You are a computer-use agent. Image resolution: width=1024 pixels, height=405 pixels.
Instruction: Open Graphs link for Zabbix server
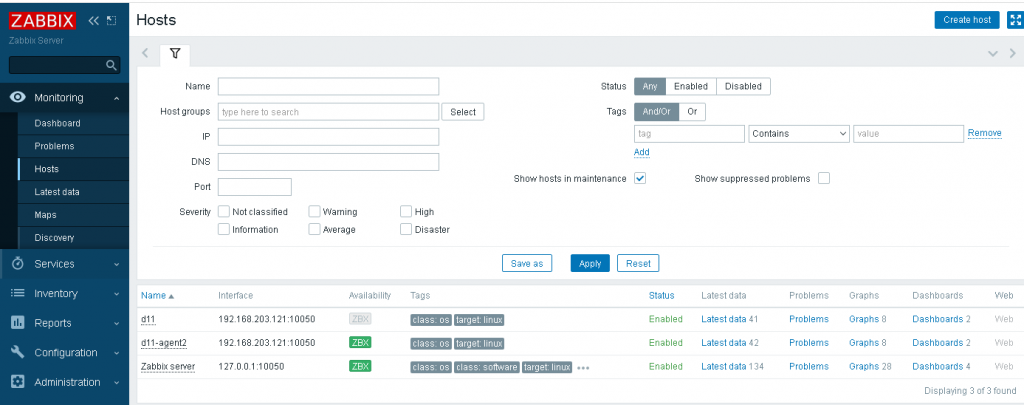pyautogui.click(x=864, y=366)
